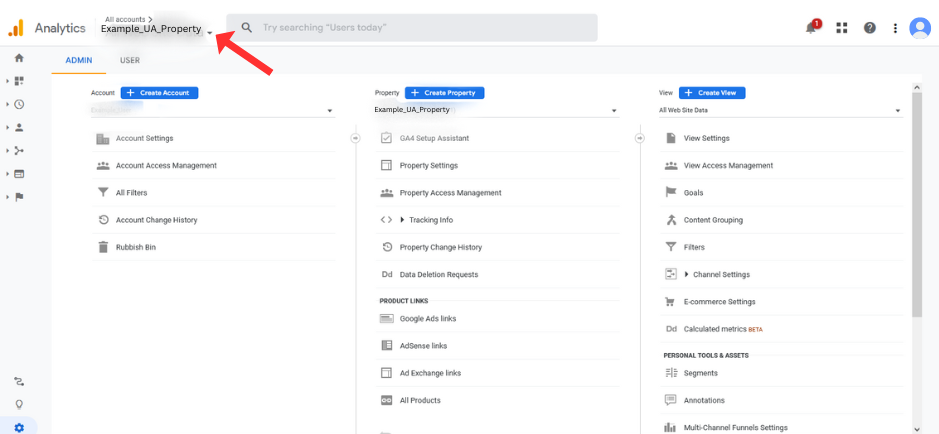Click the scrollbar down arrow
The width and height of the screenshot is (939, 434).
[x=917, y=429]
